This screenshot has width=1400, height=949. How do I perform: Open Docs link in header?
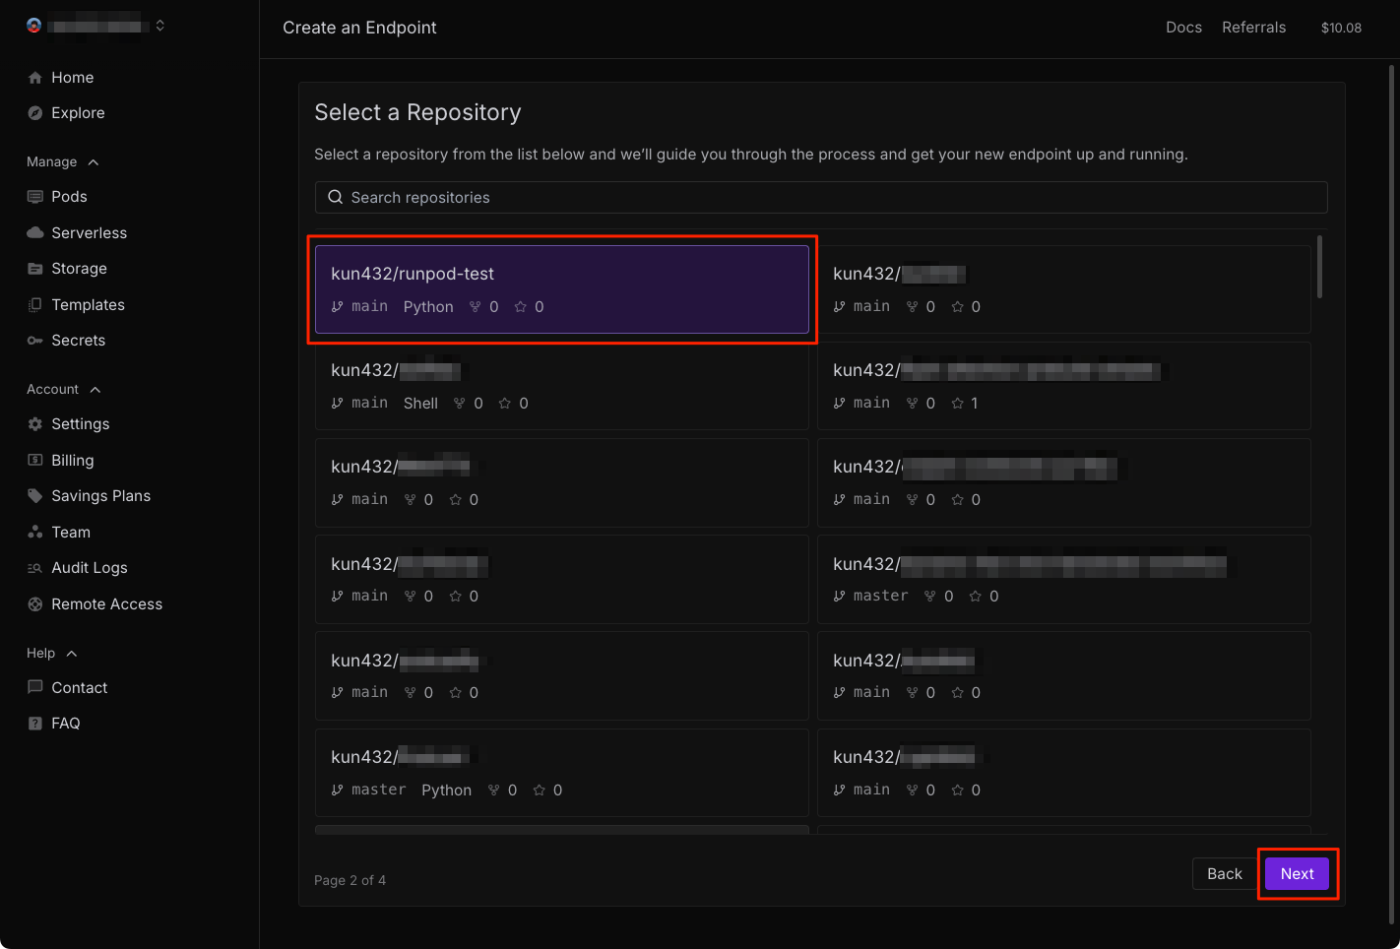click(1184, 28)
